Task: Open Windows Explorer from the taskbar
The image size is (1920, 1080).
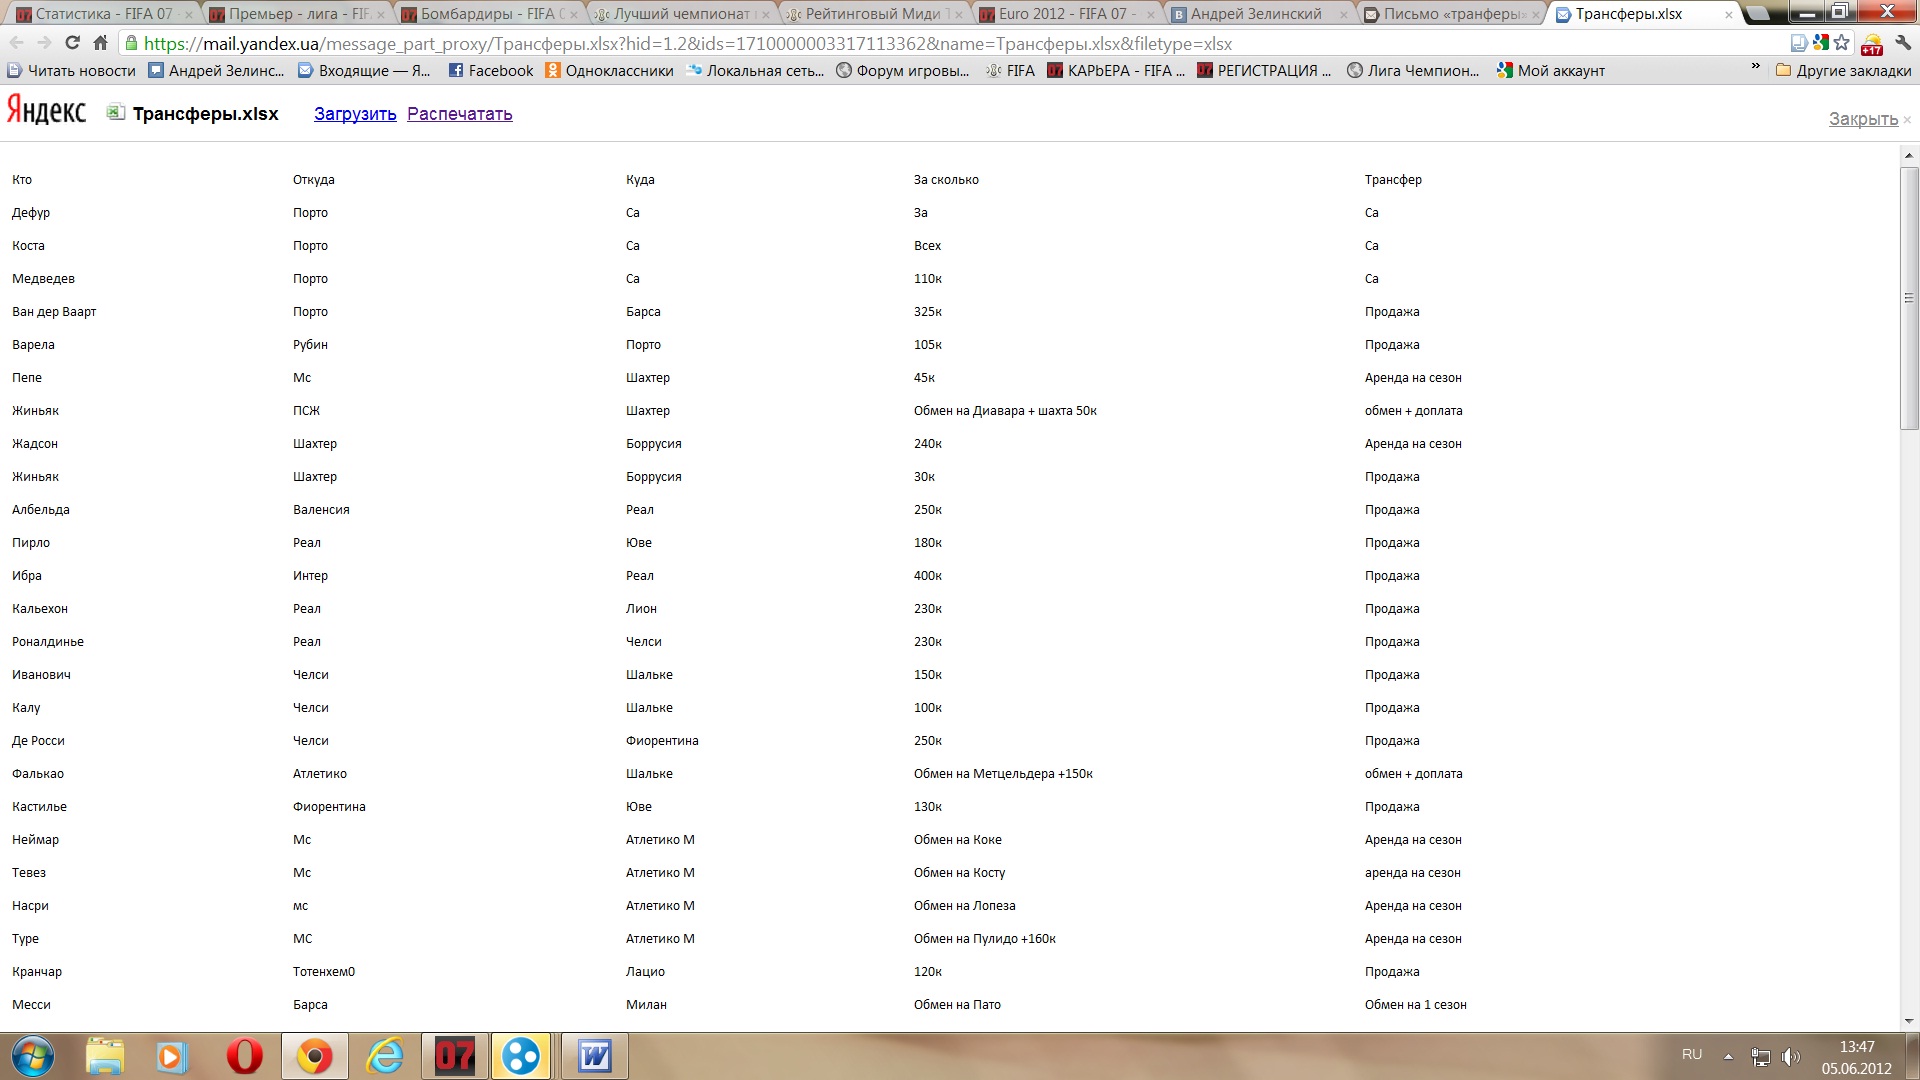Action: [105, 1056]
